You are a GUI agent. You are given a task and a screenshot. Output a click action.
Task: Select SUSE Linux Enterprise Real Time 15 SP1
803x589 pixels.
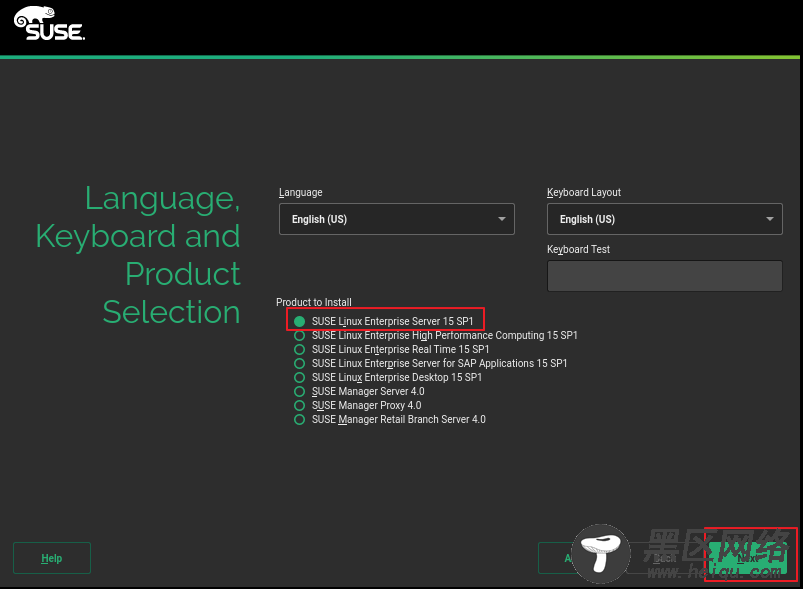coord(391,349)
